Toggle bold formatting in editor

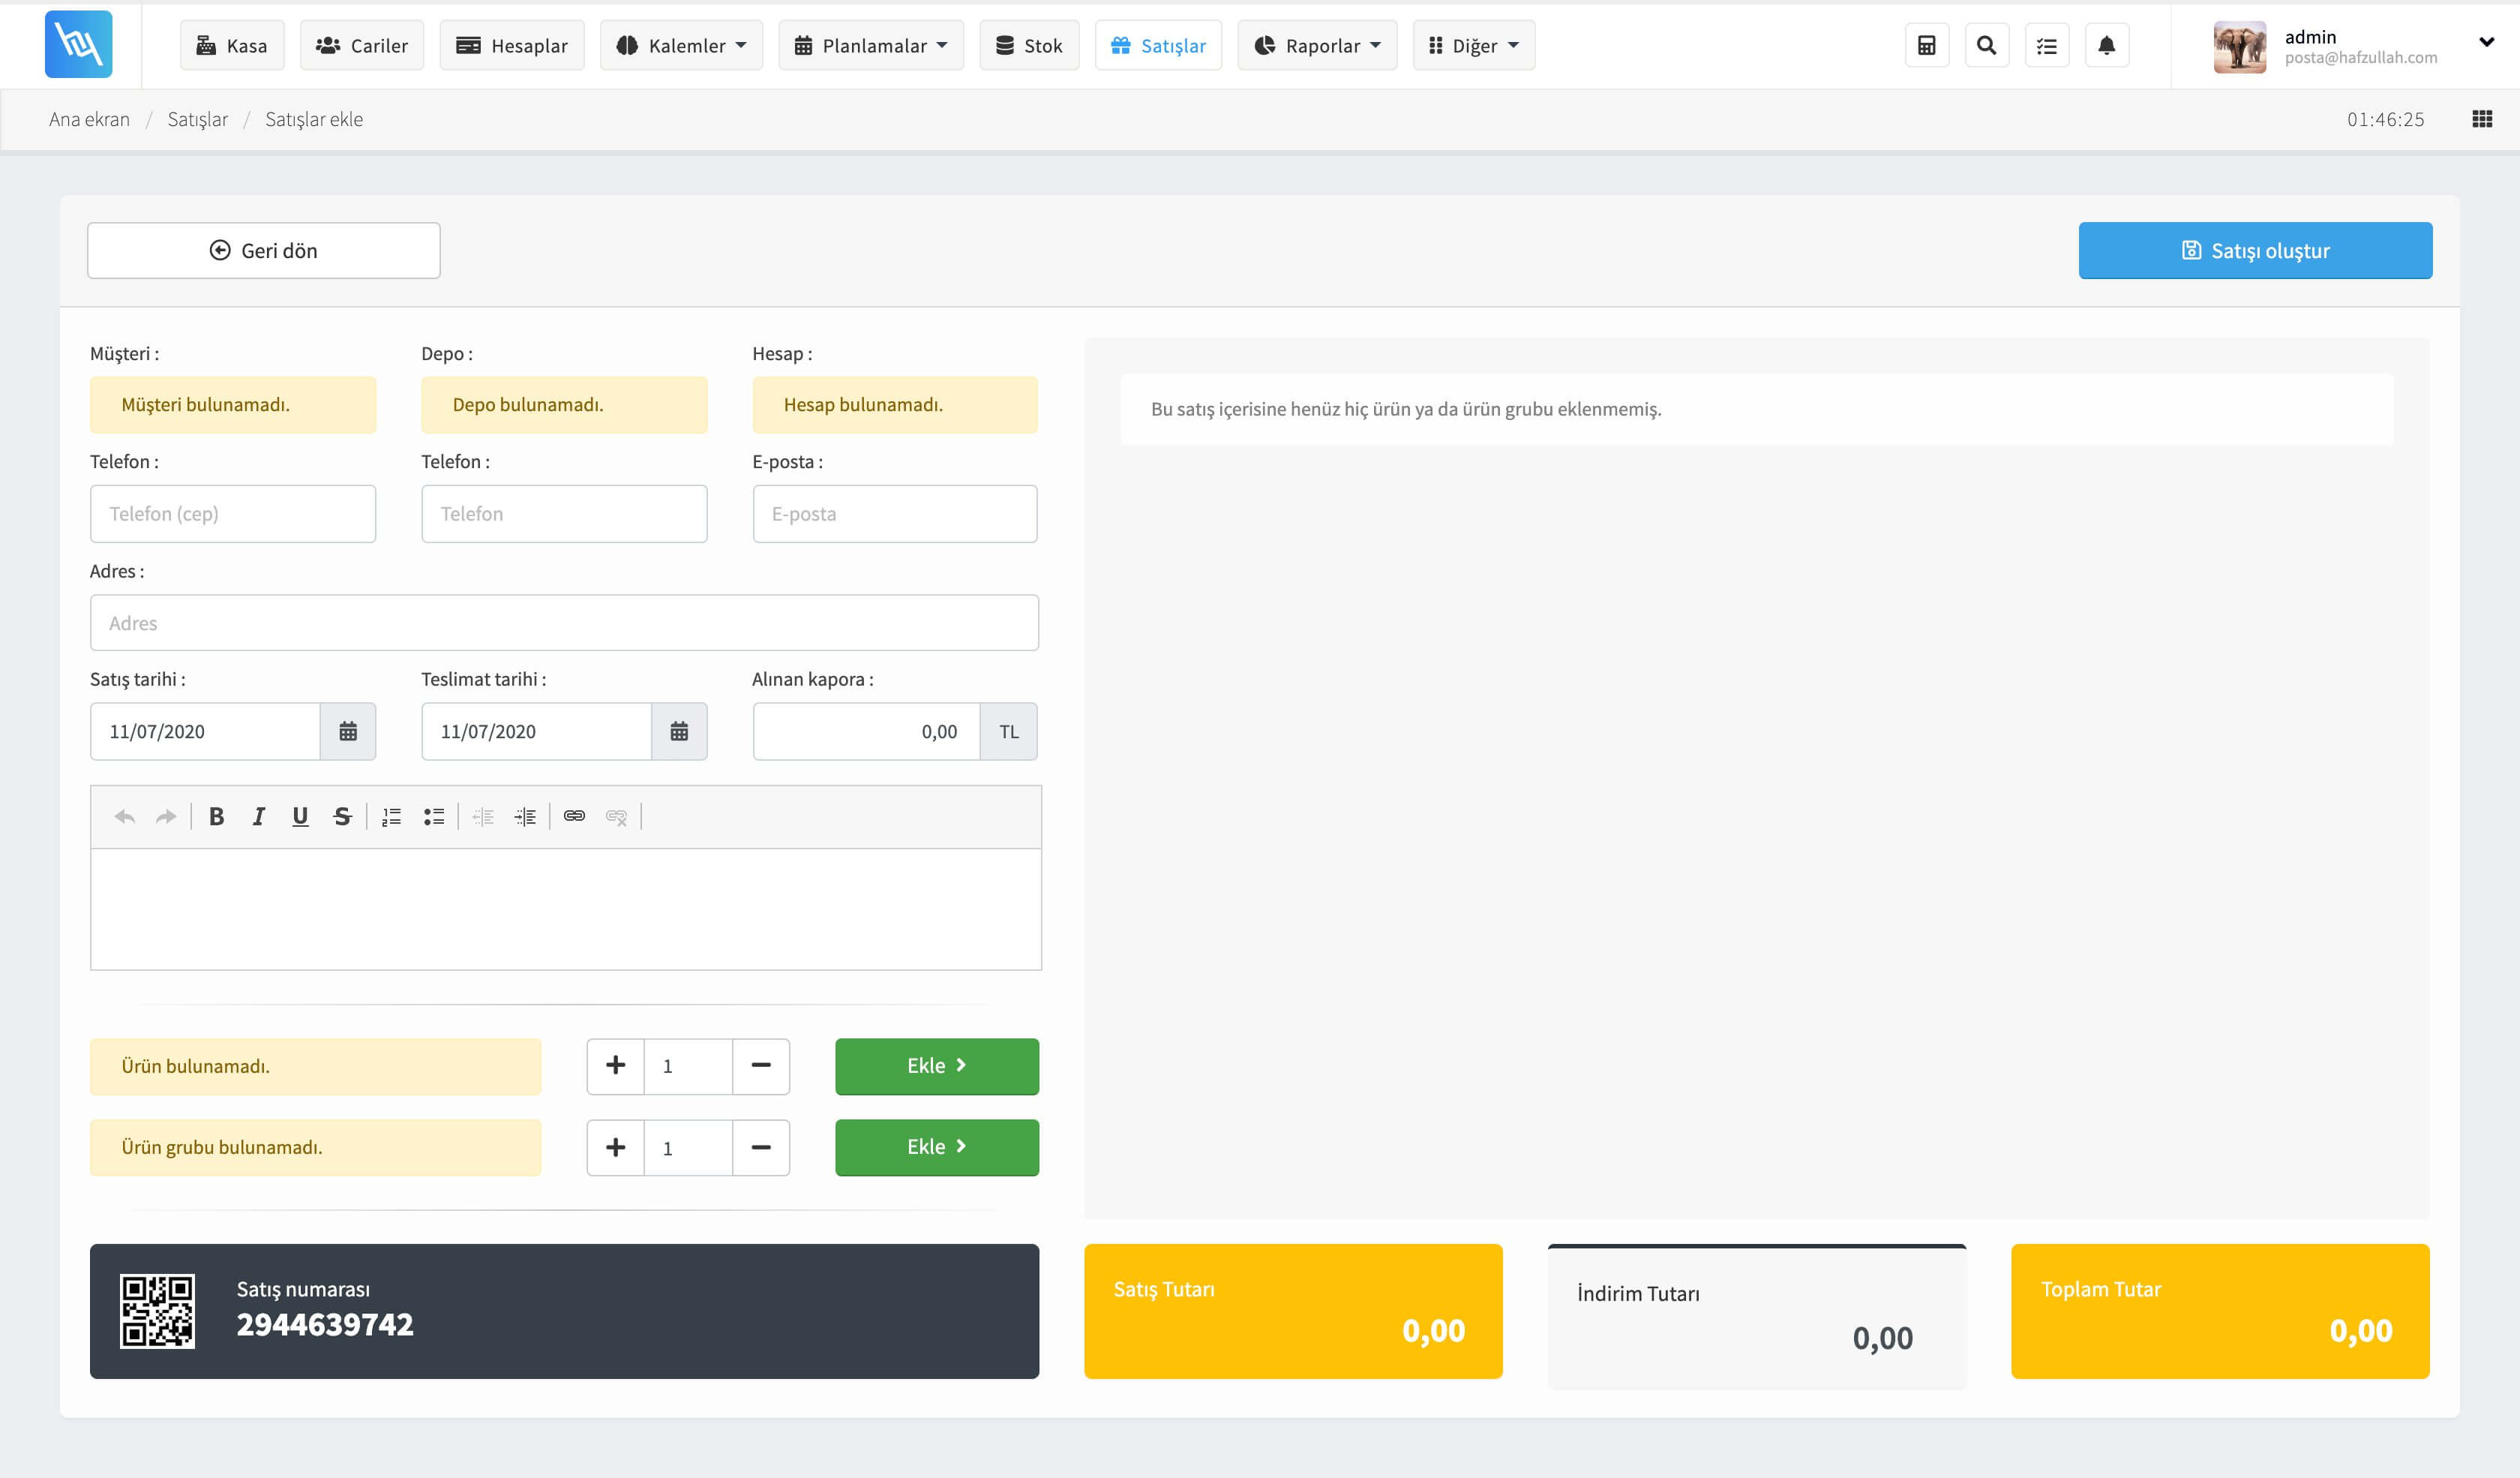point(216,816)
